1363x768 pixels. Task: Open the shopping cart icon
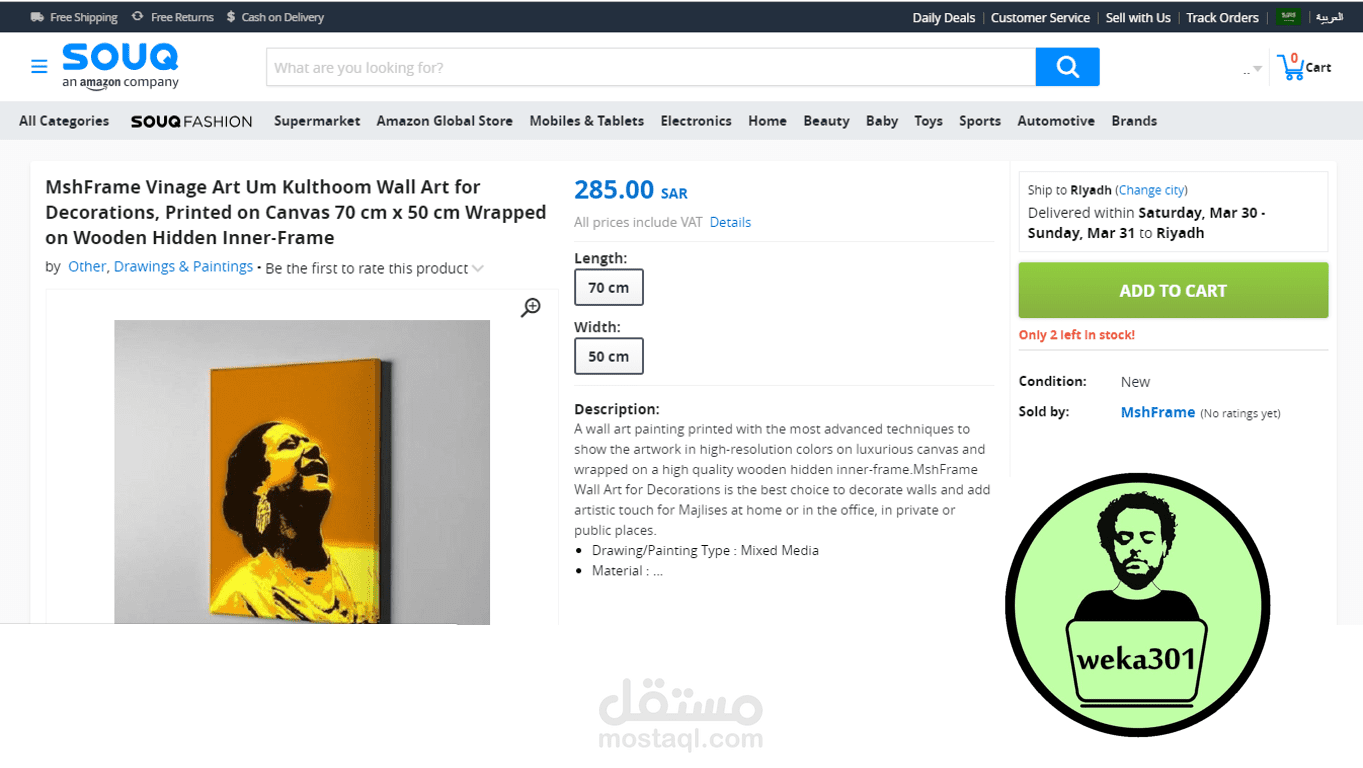[1291, 67]
